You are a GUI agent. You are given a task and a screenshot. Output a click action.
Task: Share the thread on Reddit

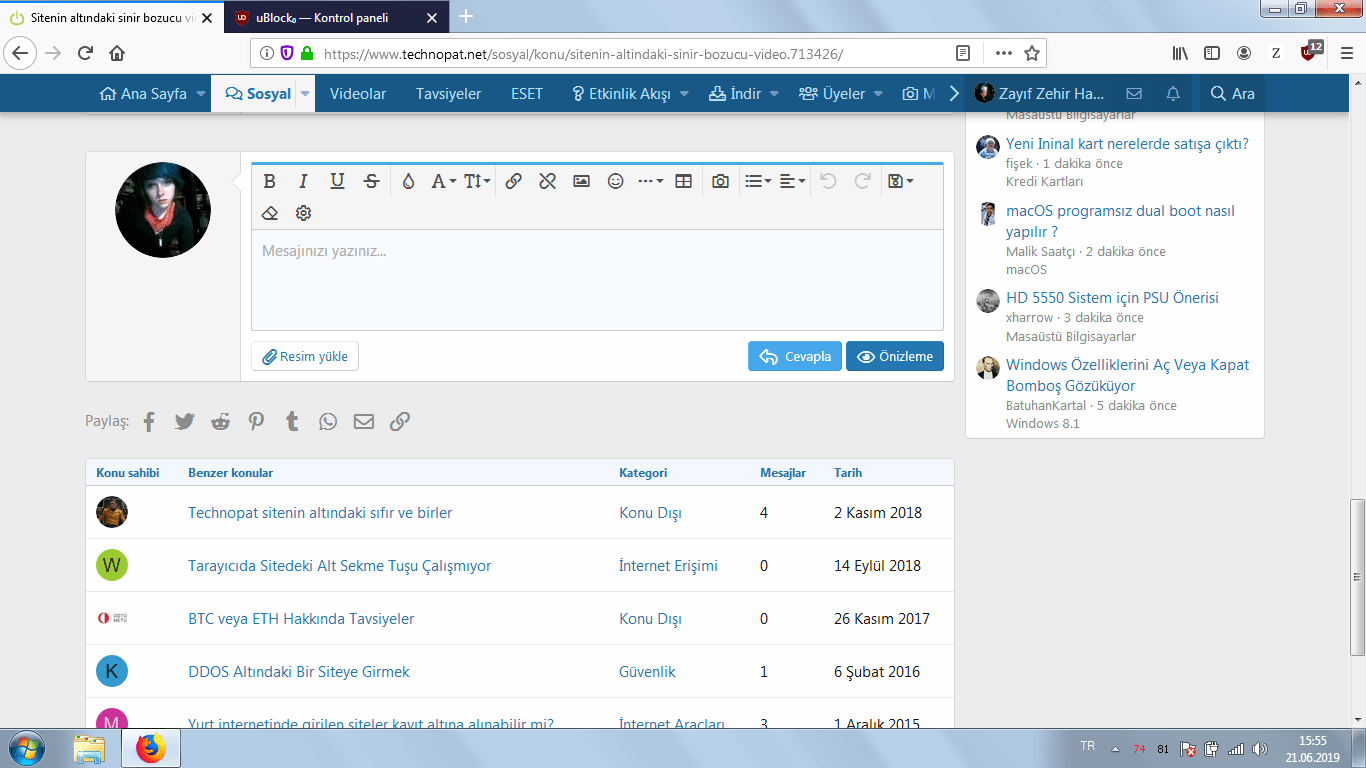click(221, 422)
